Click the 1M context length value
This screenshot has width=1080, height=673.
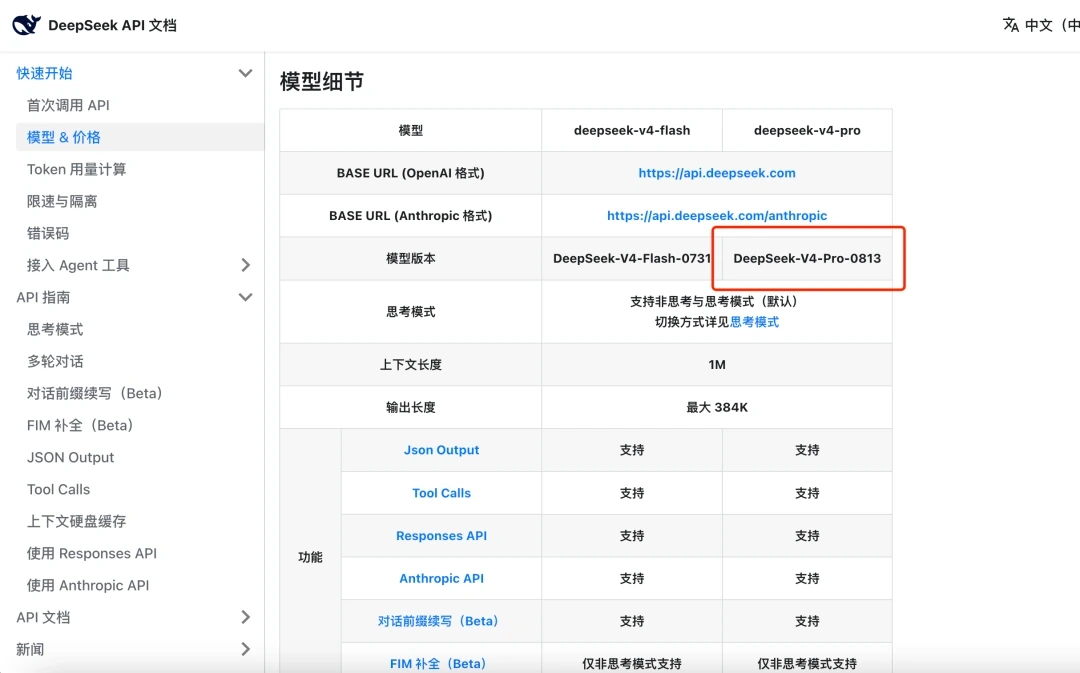tap(717, 364)
